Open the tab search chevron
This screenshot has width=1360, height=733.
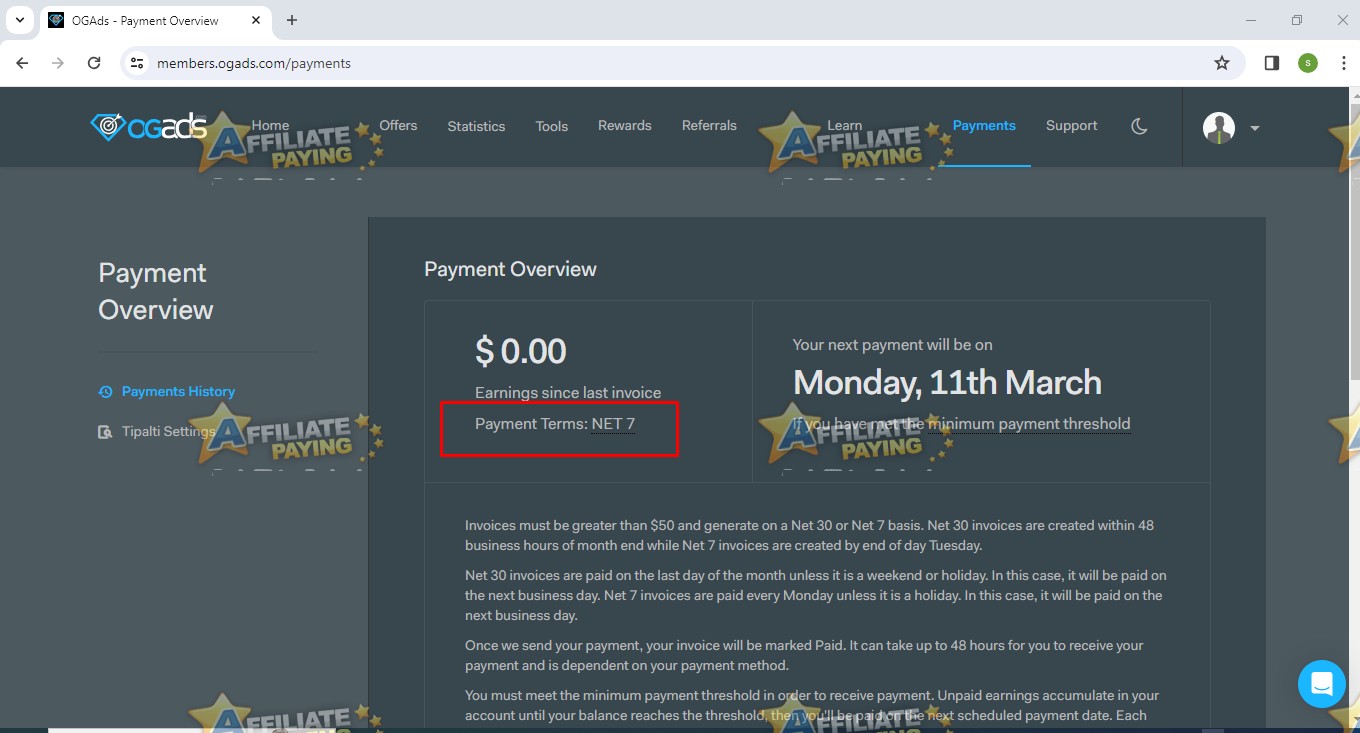[x=19, y=20]
